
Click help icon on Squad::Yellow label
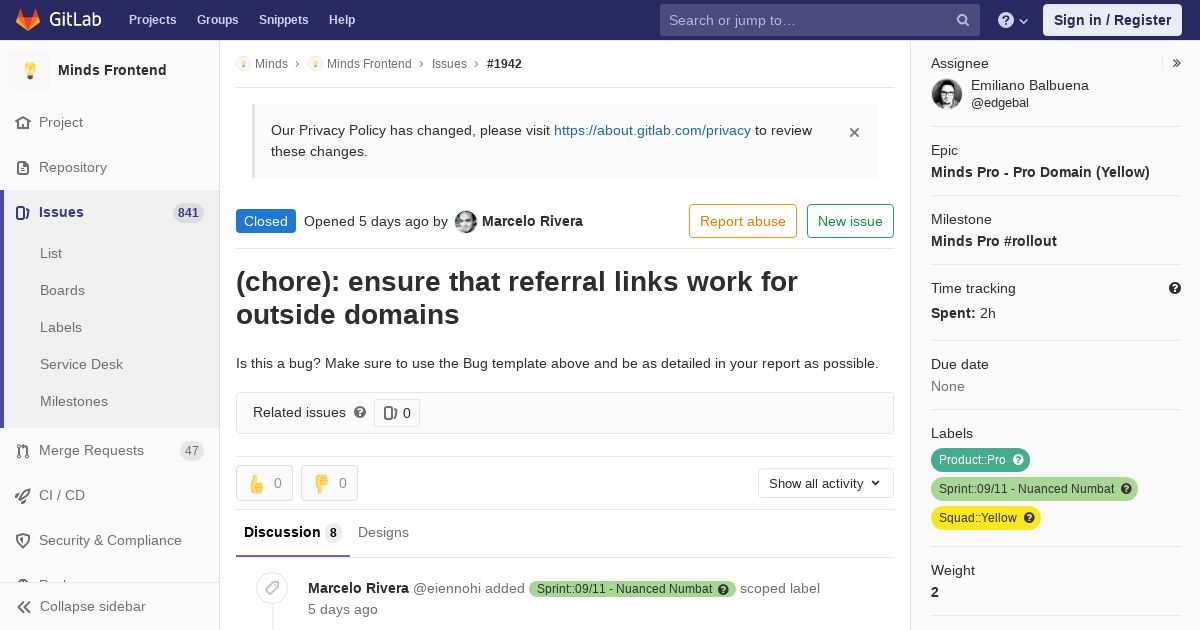(x=1030, y=518)
